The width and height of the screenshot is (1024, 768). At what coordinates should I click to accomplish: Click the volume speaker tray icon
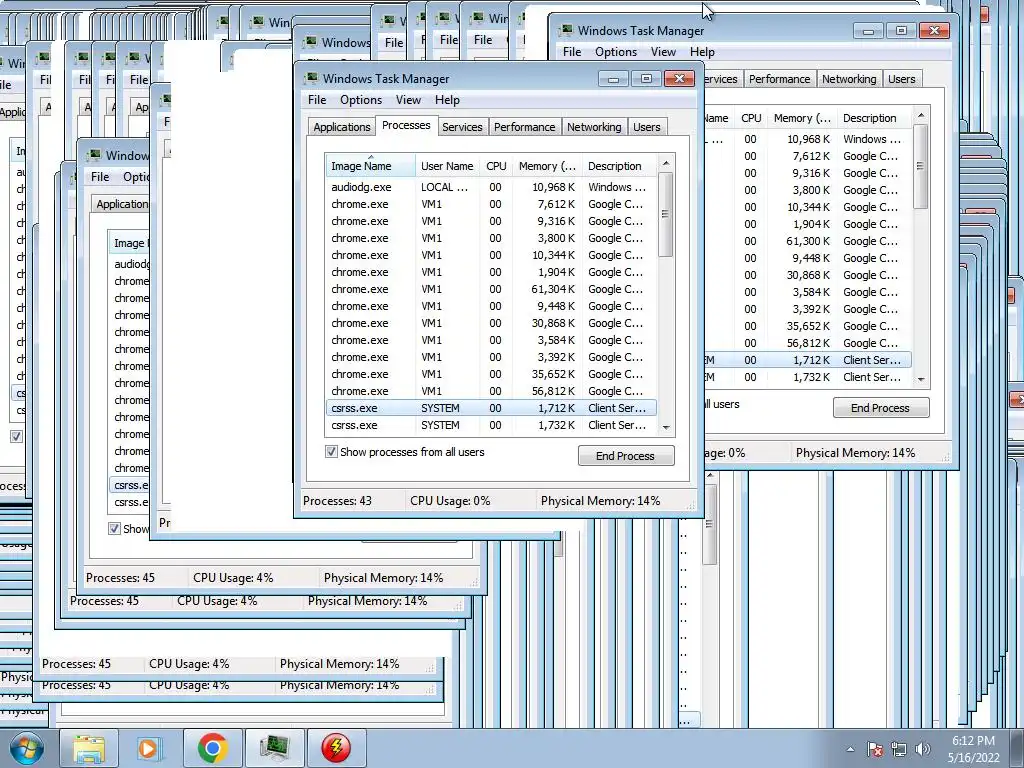[x=922, y=749]
